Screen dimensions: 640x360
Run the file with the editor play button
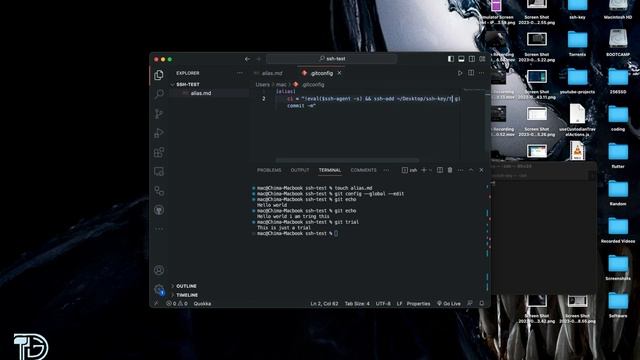[x=460, y=73]
